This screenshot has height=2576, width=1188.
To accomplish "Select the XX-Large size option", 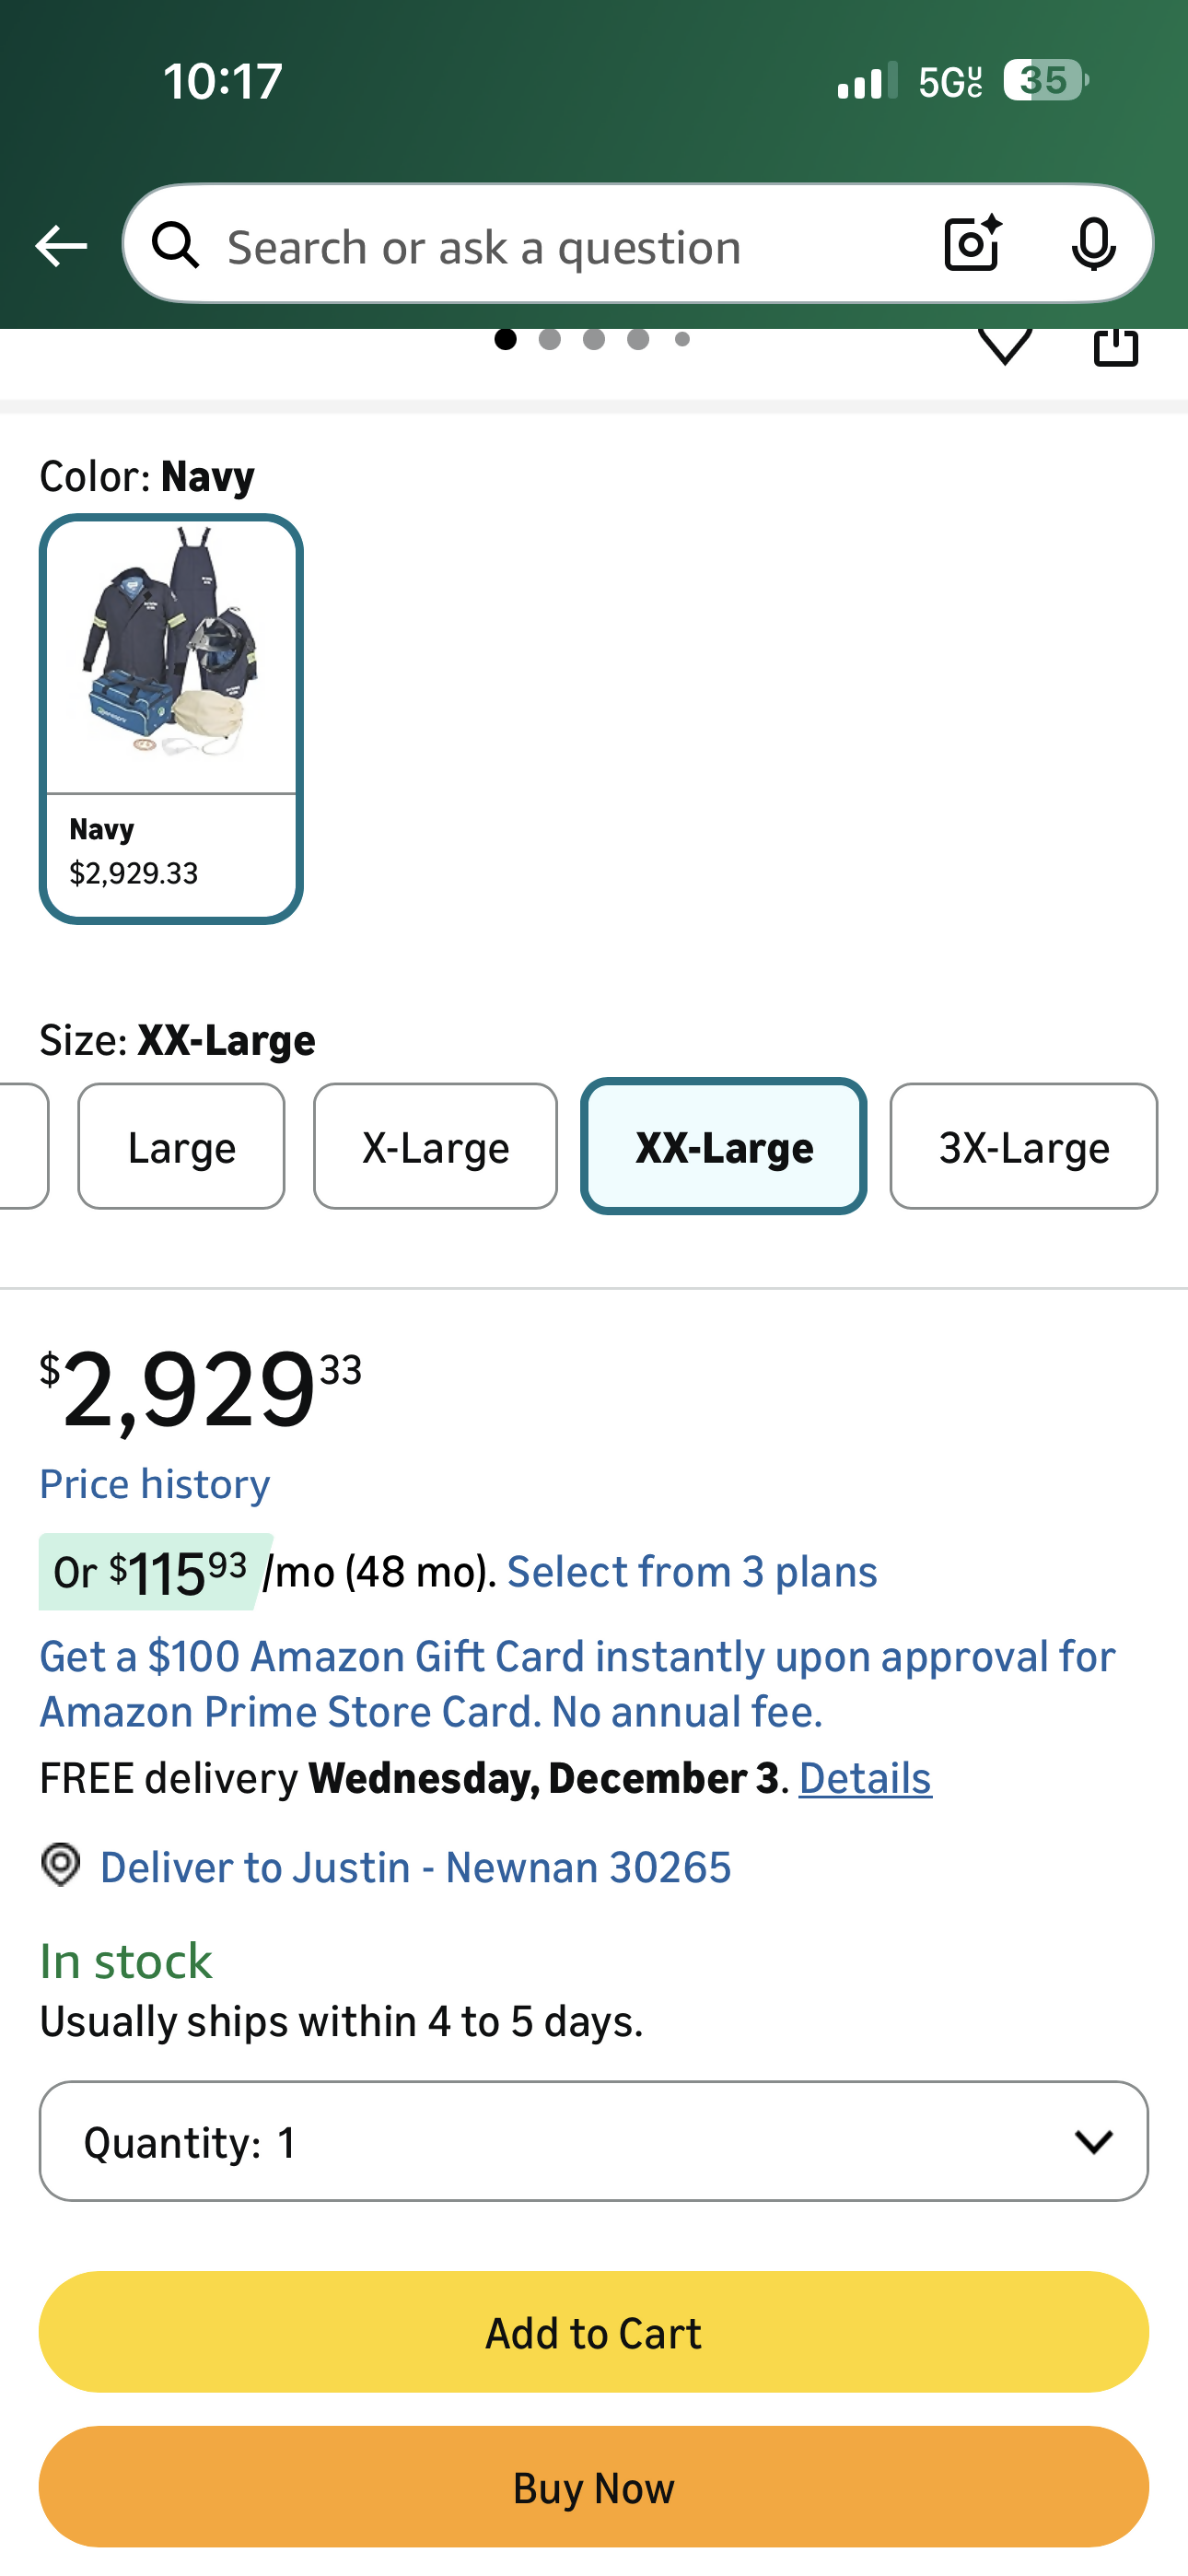I will click(x=723, y=1147).
